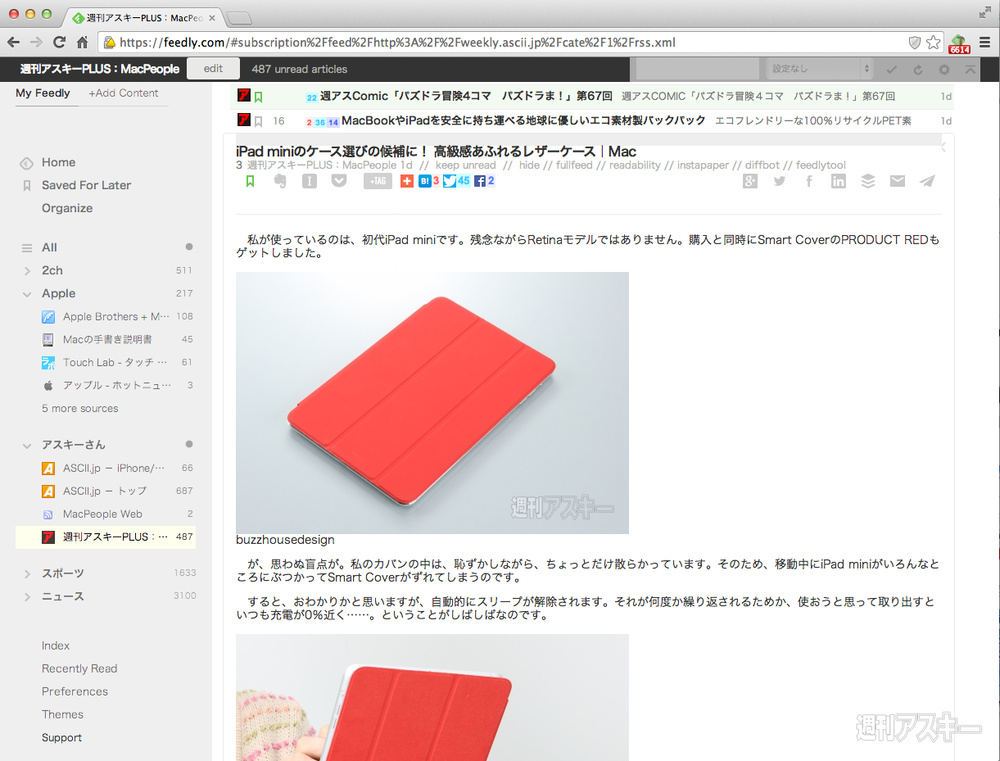Open Organize in the sidebar
The height and width of the screenshot is (761, 1000).
(67, 208)
